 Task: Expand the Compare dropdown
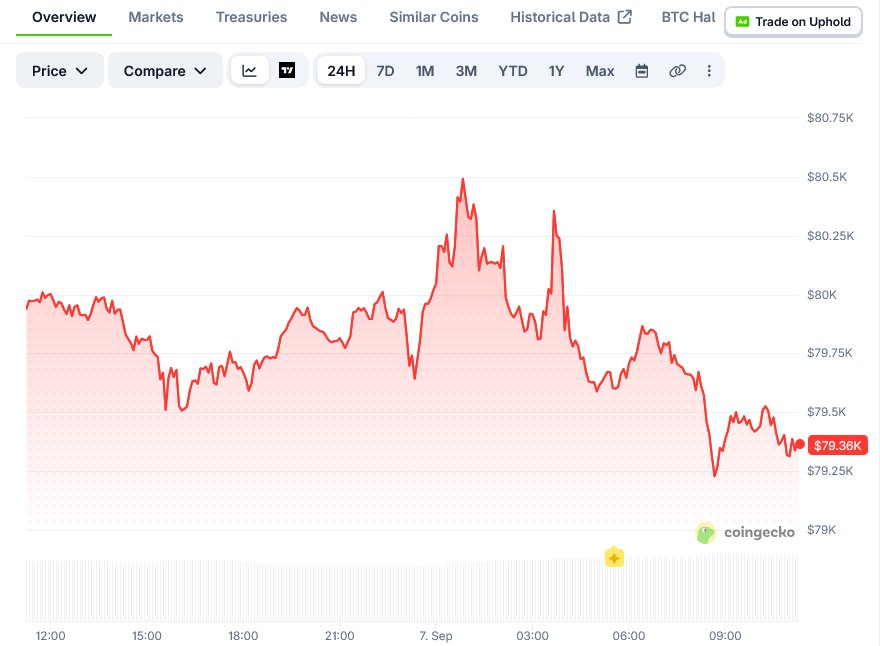tap(165, 71)
